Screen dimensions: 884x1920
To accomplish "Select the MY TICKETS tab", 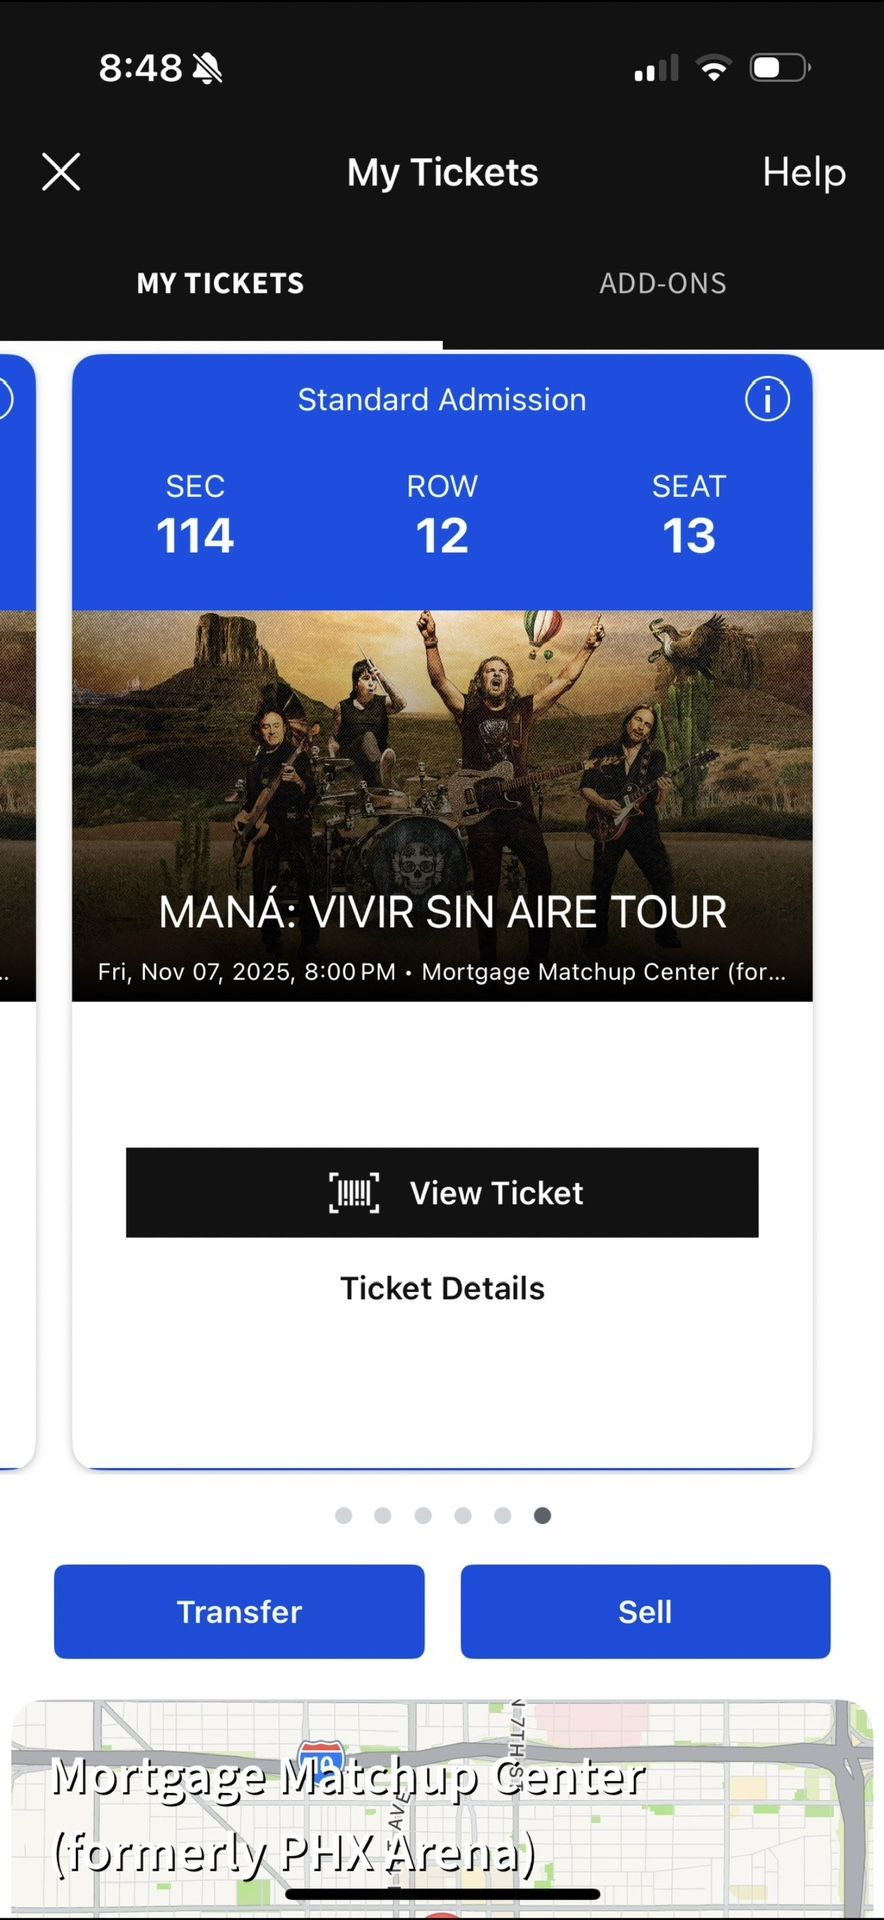I will (220, 283).
